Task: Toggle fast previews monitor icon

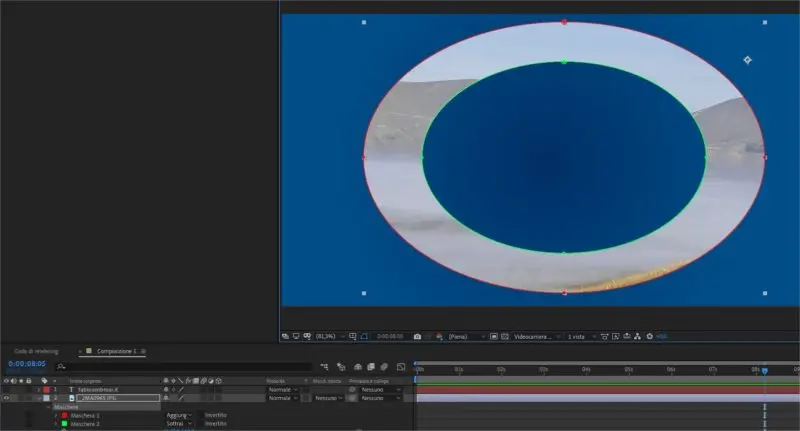Action: point(296,337)
